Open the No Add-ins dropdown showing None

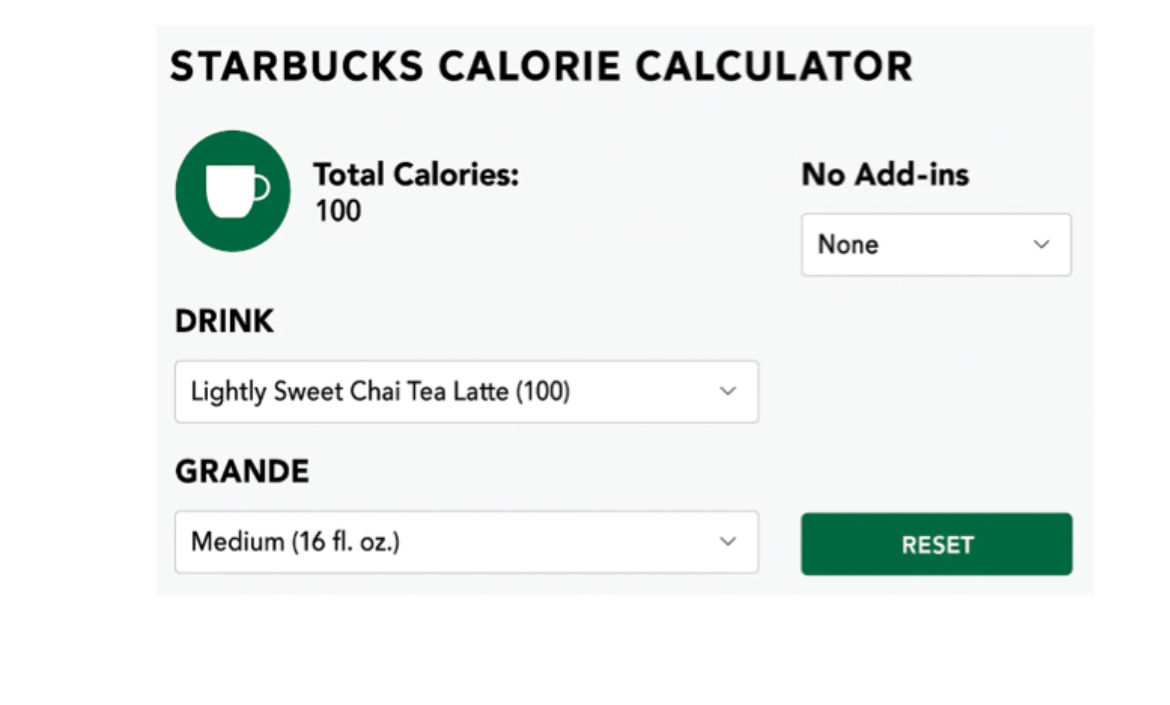(935, 244)
